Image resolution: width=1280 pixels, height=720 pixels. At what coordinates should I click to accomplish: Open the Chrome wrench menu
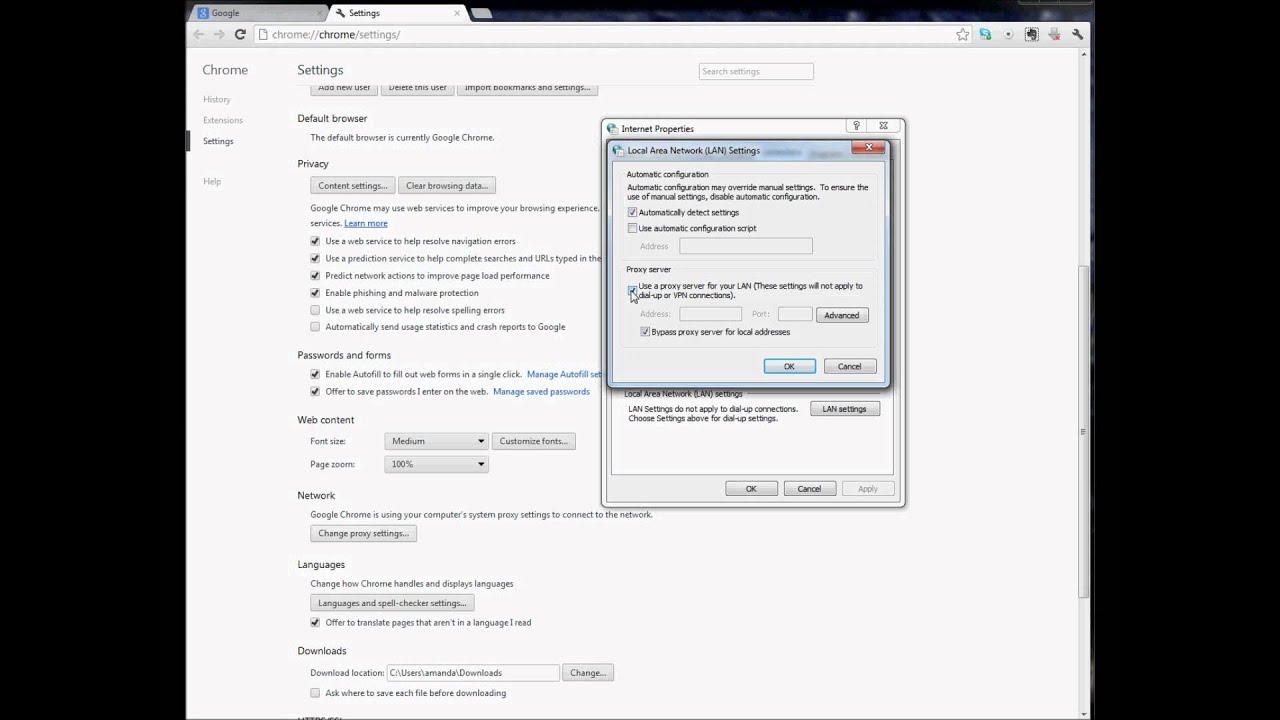pyautogui.click(x=1077, y=34)
